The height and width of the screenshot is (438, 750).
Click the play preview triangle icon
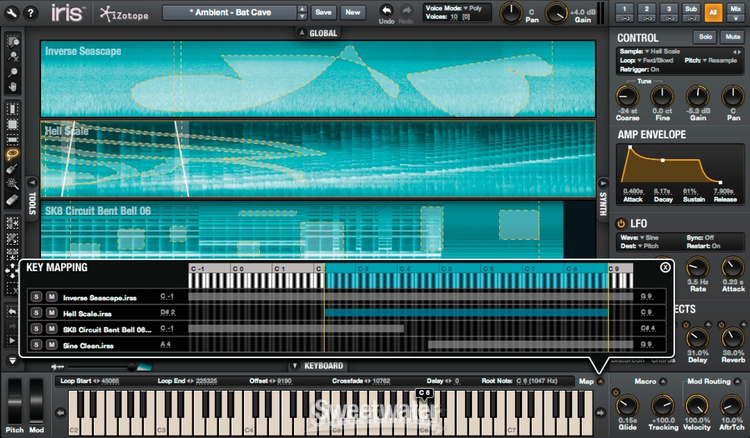click(x=12, y=341)
